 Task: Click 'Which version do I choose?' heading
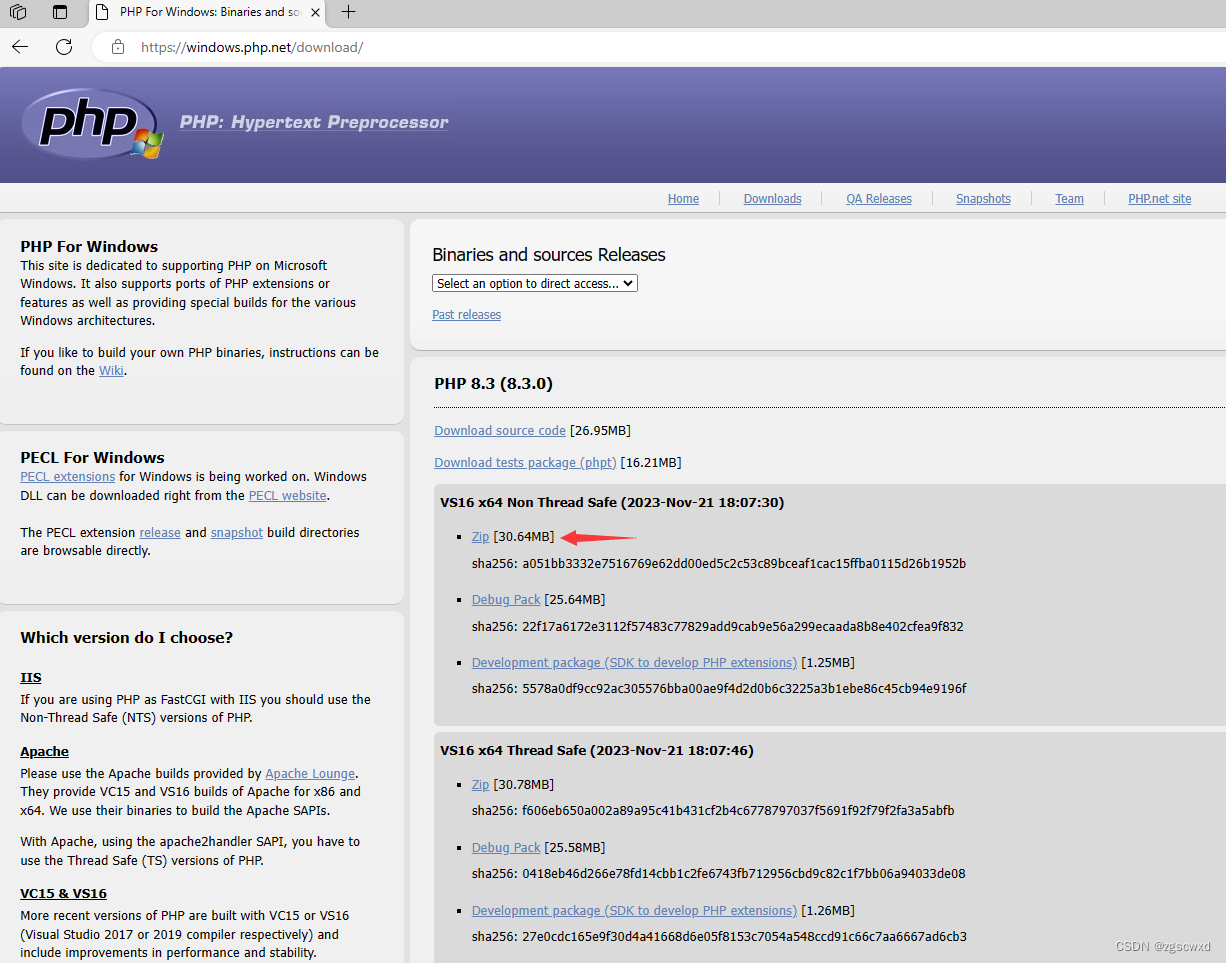[127, 638]
